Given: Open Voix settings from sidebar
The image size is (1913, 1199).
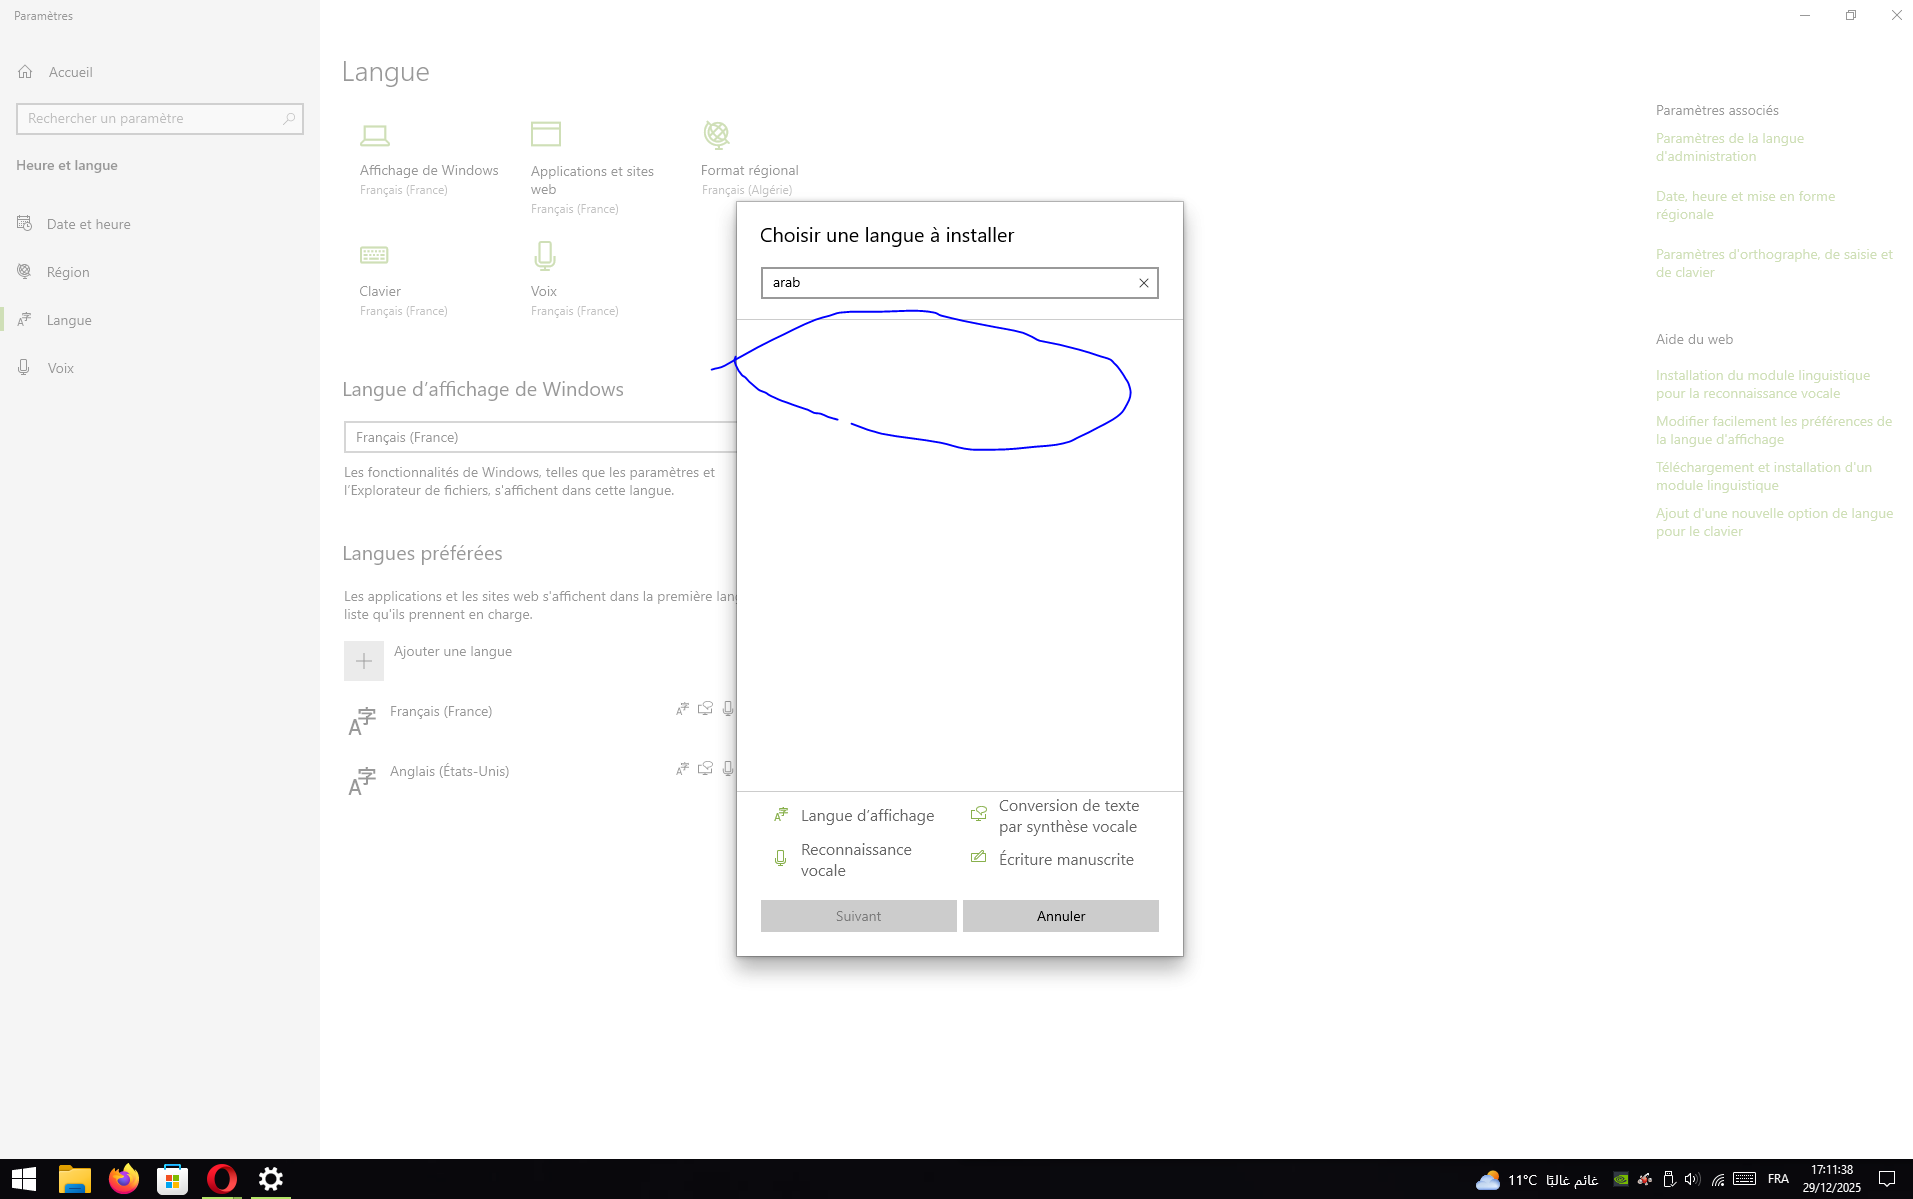Looking at the screenshot, I should 60,368.
